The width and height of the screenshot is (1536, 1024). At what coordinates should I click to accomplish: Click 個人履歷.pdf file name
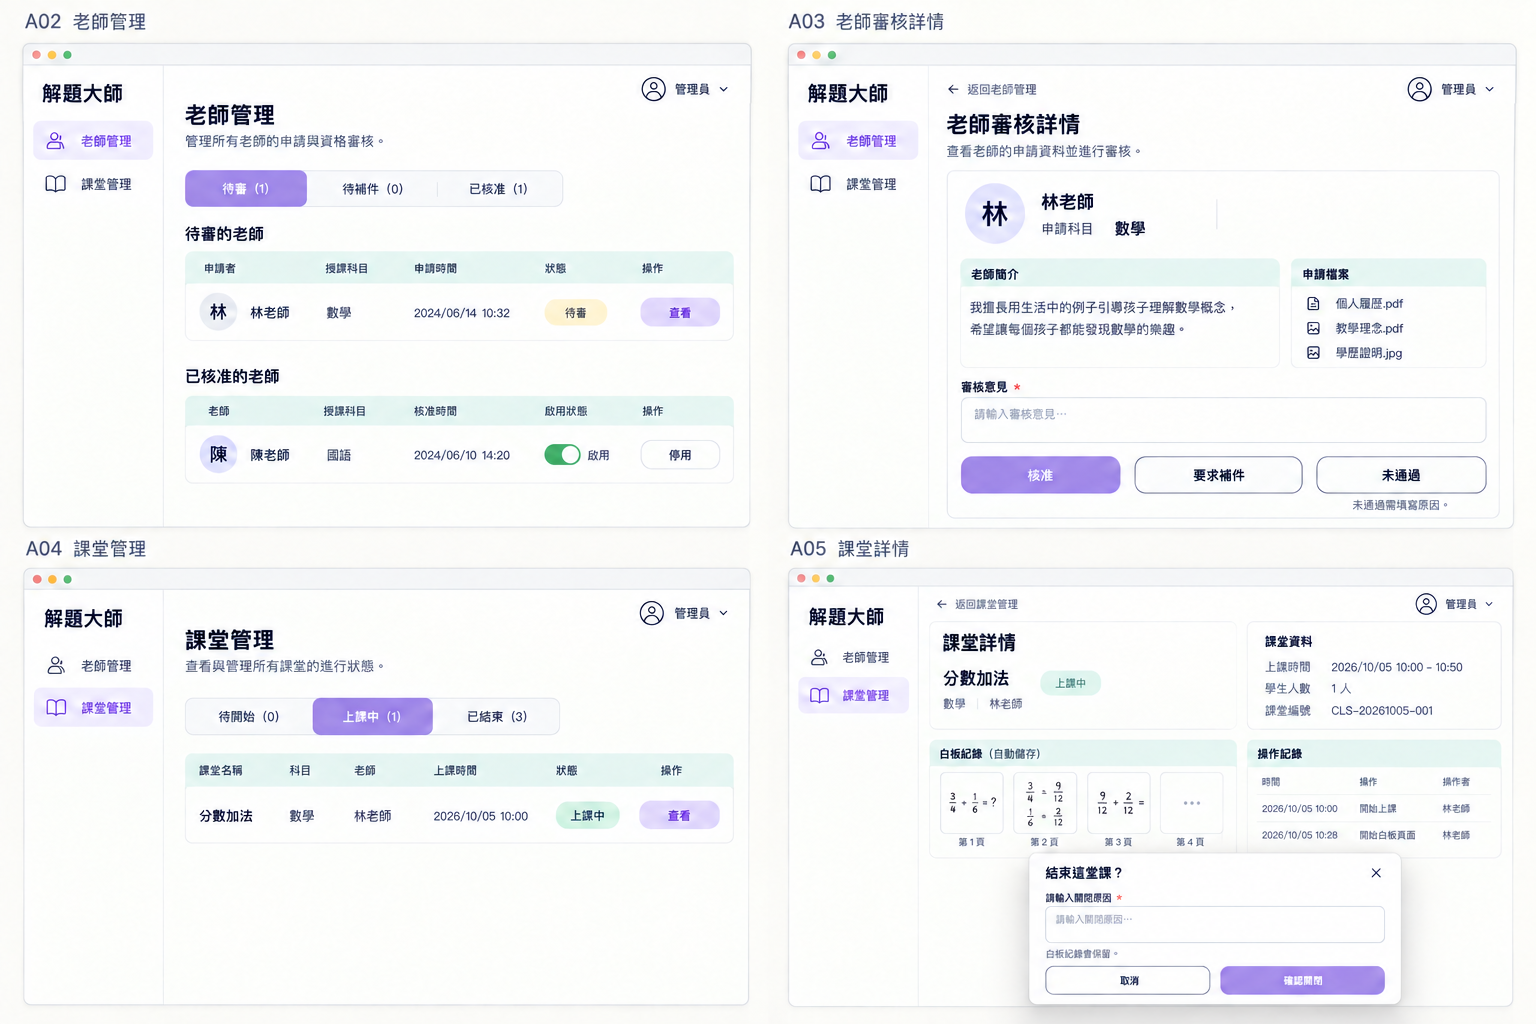(x=1369, y=303)
